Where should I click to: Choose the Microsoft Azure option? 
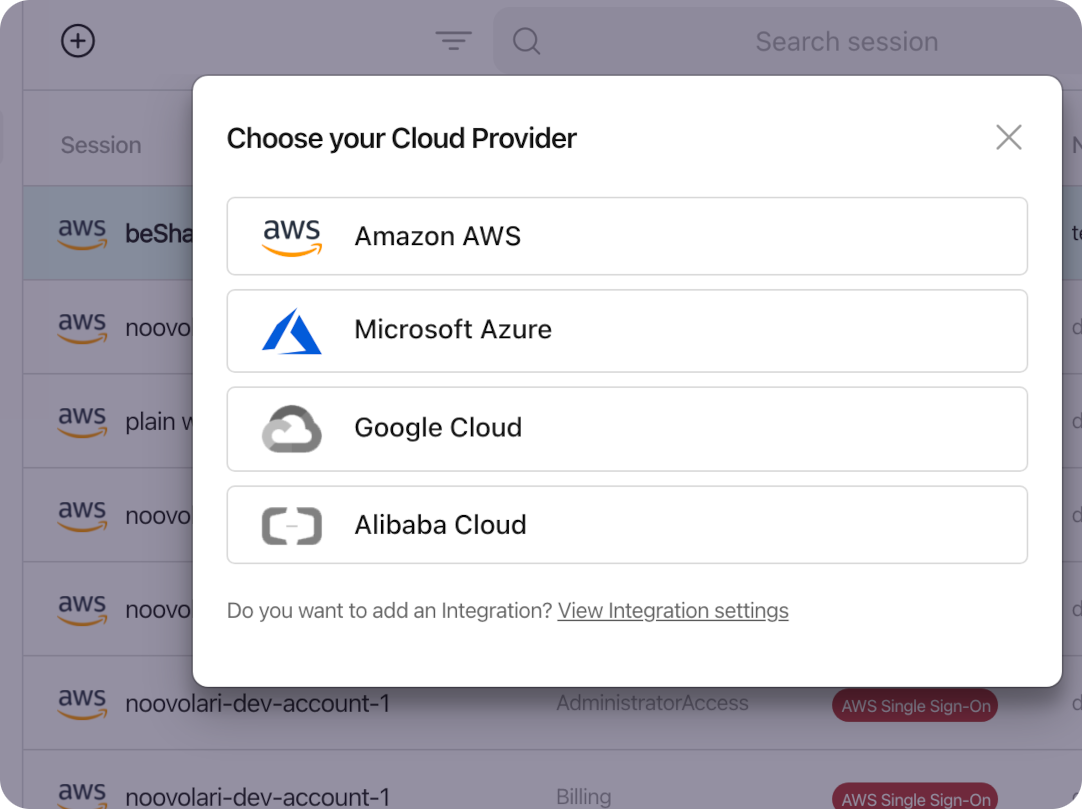627,331
